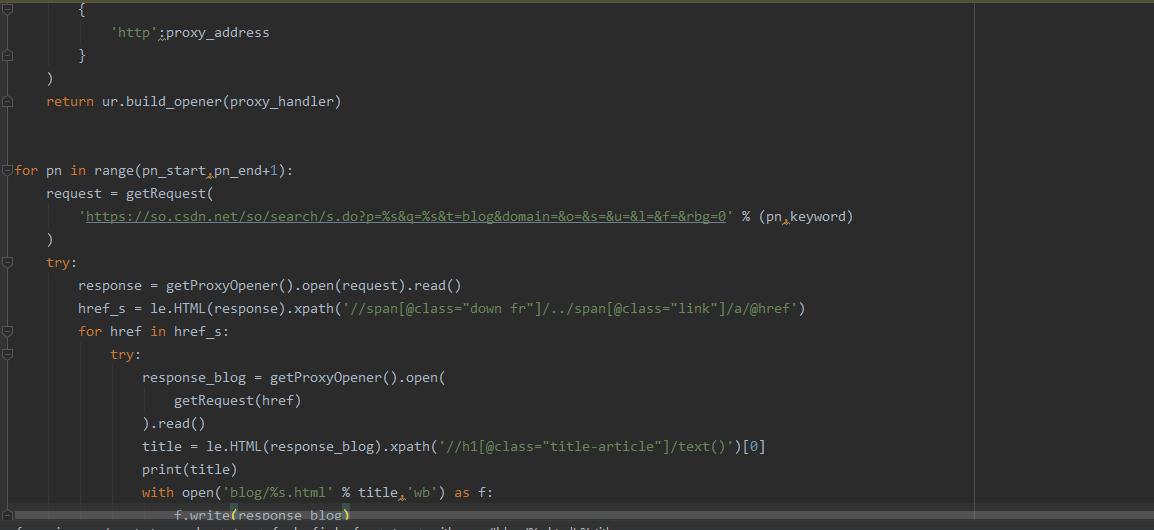
Task: Click the 'getRequest(href)' call
Action: point(238,400)
